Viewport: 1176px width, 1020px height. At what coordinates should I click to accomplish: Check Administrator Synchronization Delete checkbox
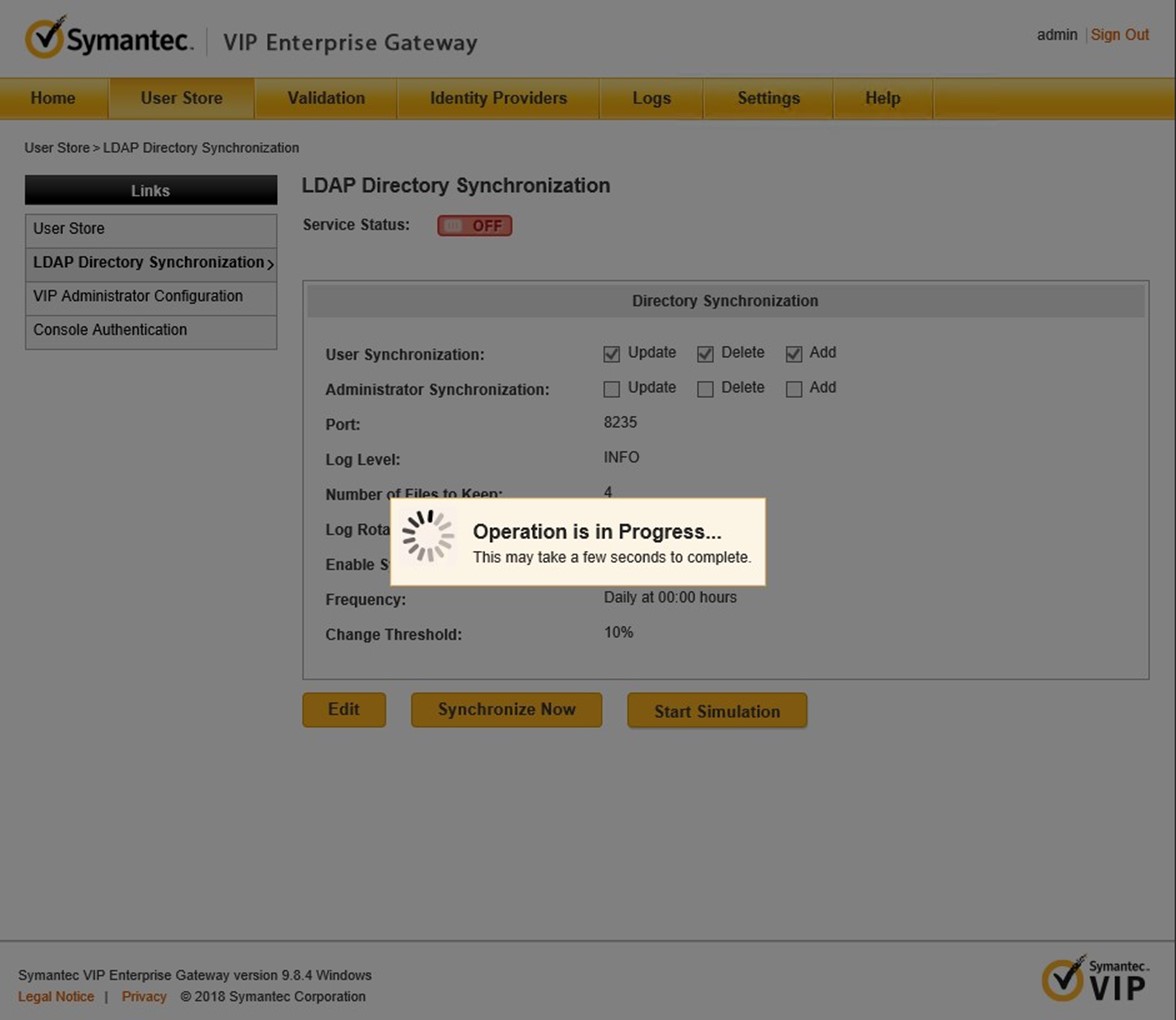(x=705, y=388)
